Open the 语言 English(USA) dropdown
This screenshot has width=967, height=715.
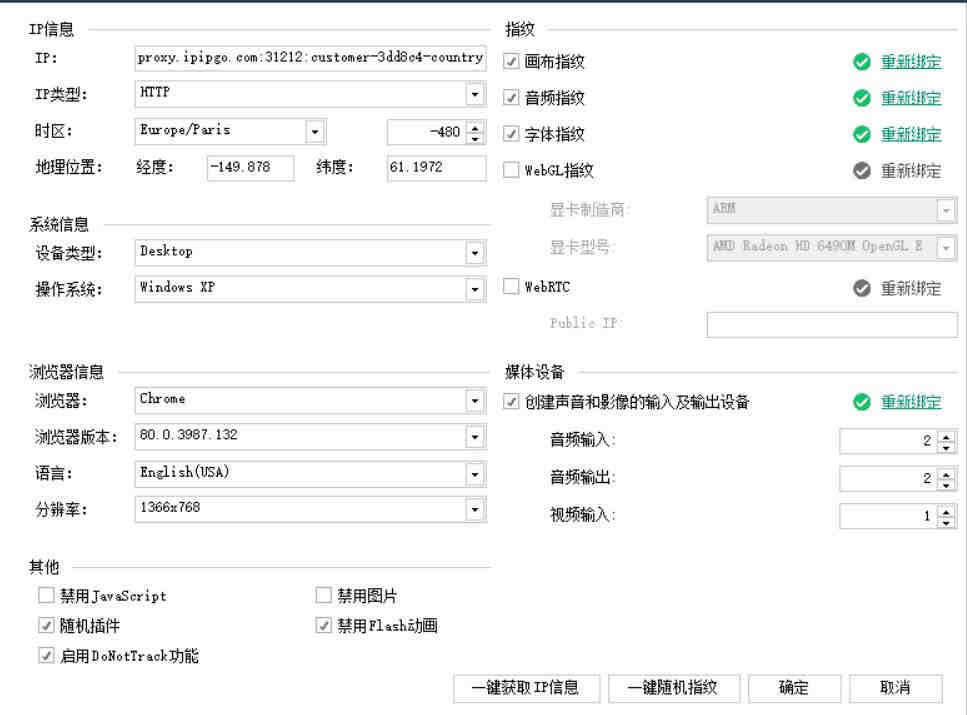(475, 474)
